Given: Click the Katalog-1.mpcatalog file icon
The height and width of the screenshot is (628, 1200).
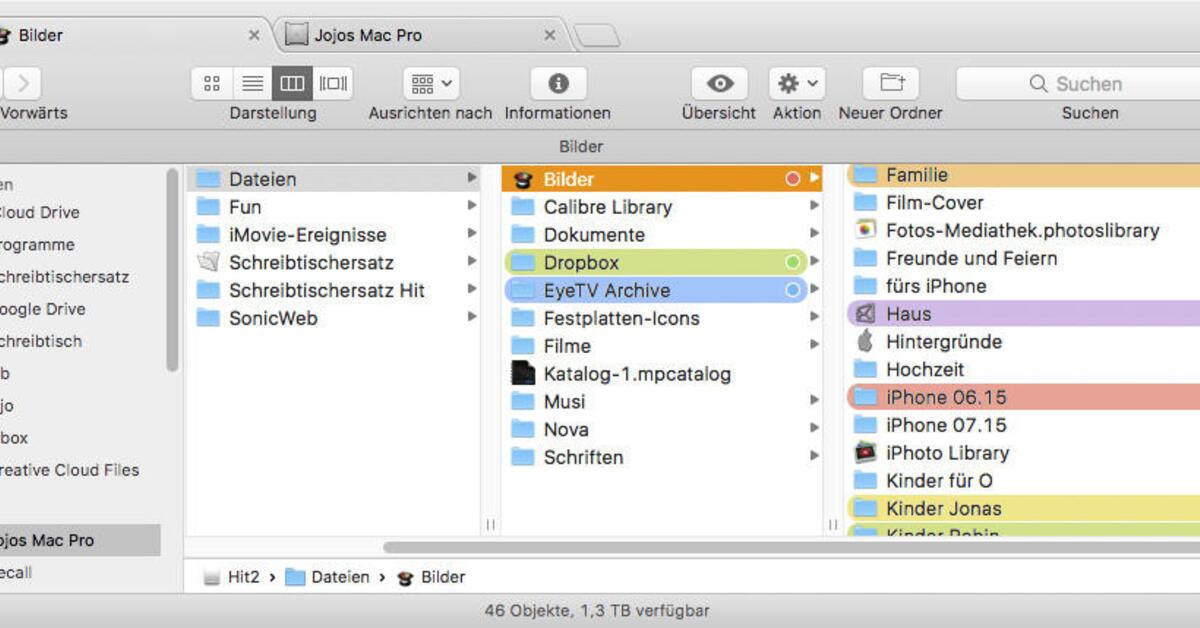Looking at the screenshot, I should click(523, 374).
